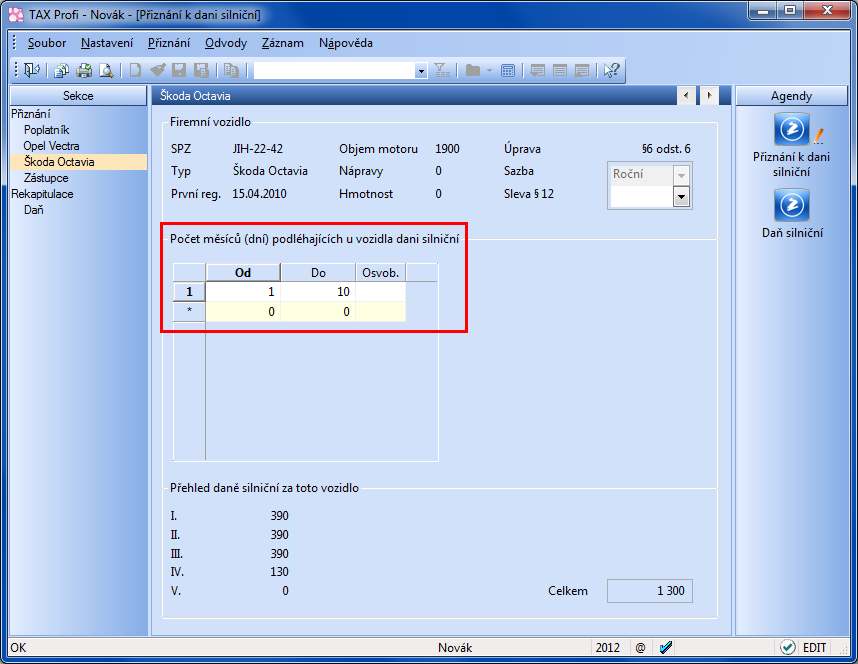858x664 pixels.
Task: Open the Přiznání menu
Action: pos(169,43)
